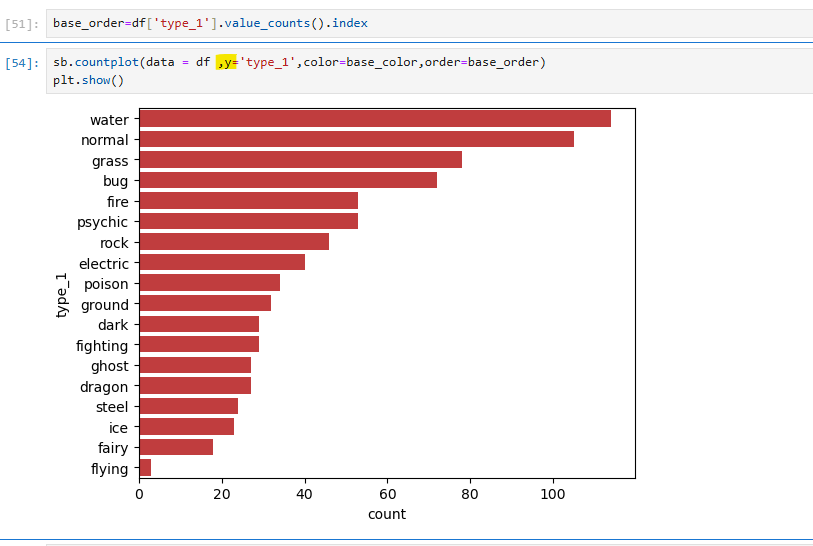
Task: Click the 'ground' bar in chart
Action: (205, 303)
